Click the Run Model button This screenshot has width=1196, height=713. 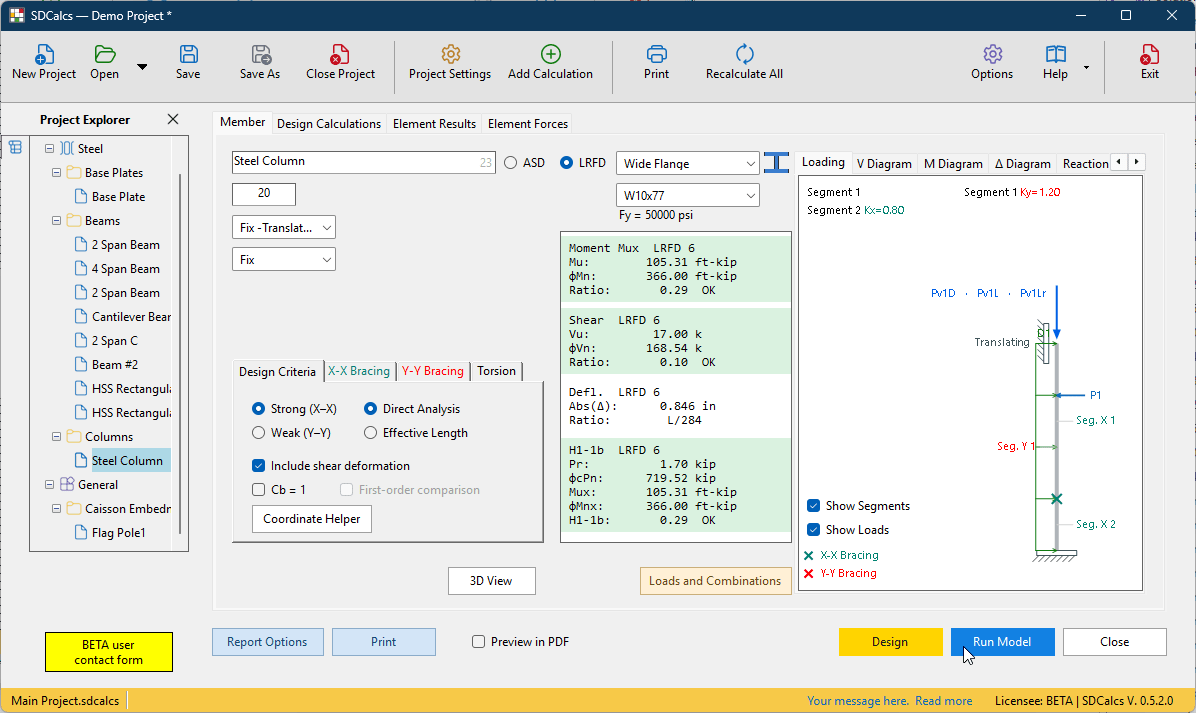pyautogui.click(x=1002, y=642)
